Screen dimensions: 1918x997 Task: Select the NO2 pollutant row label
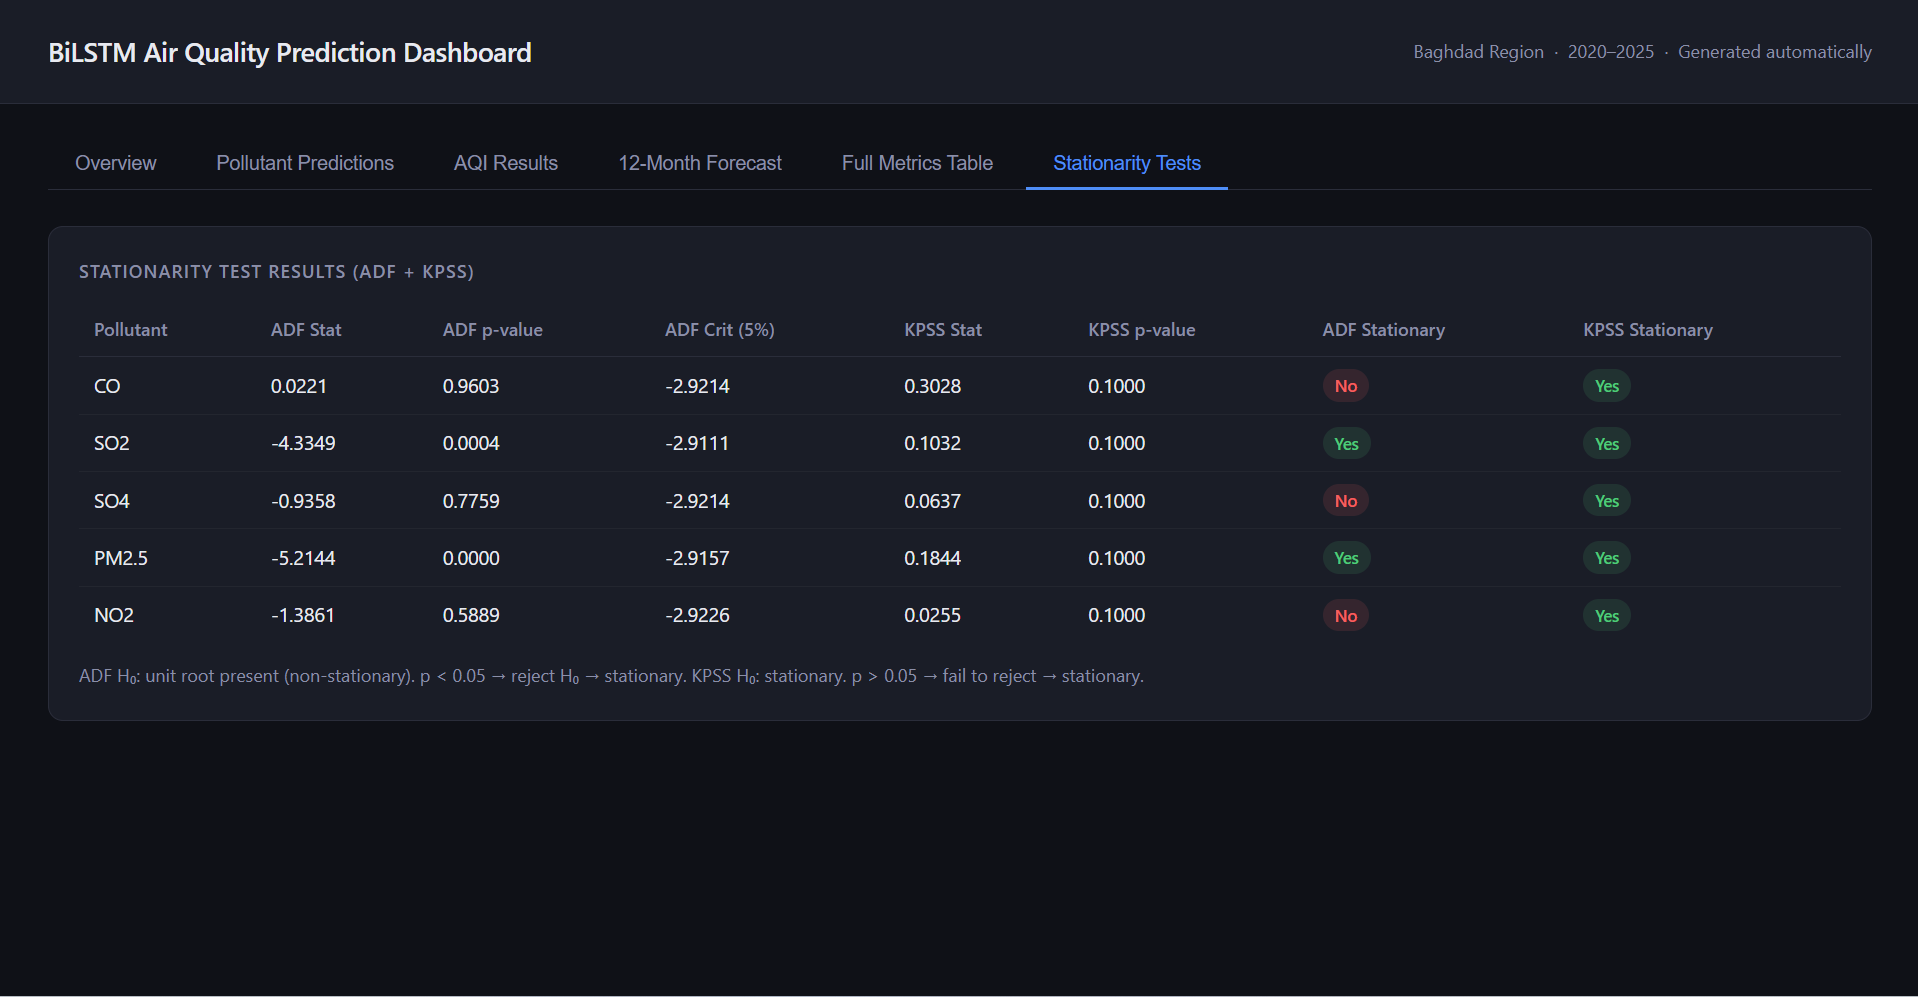pos(114,615)
